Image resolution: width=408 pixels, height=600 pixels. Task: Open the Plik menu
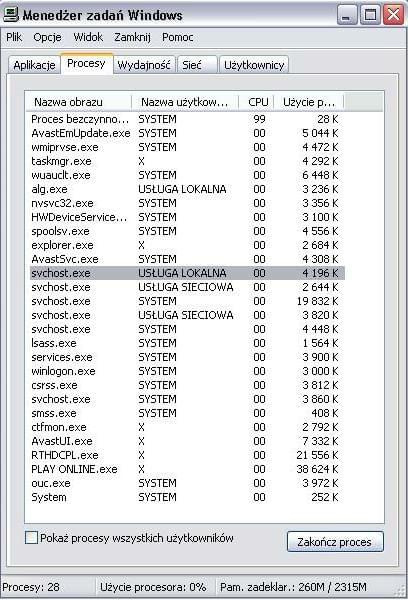14,37
